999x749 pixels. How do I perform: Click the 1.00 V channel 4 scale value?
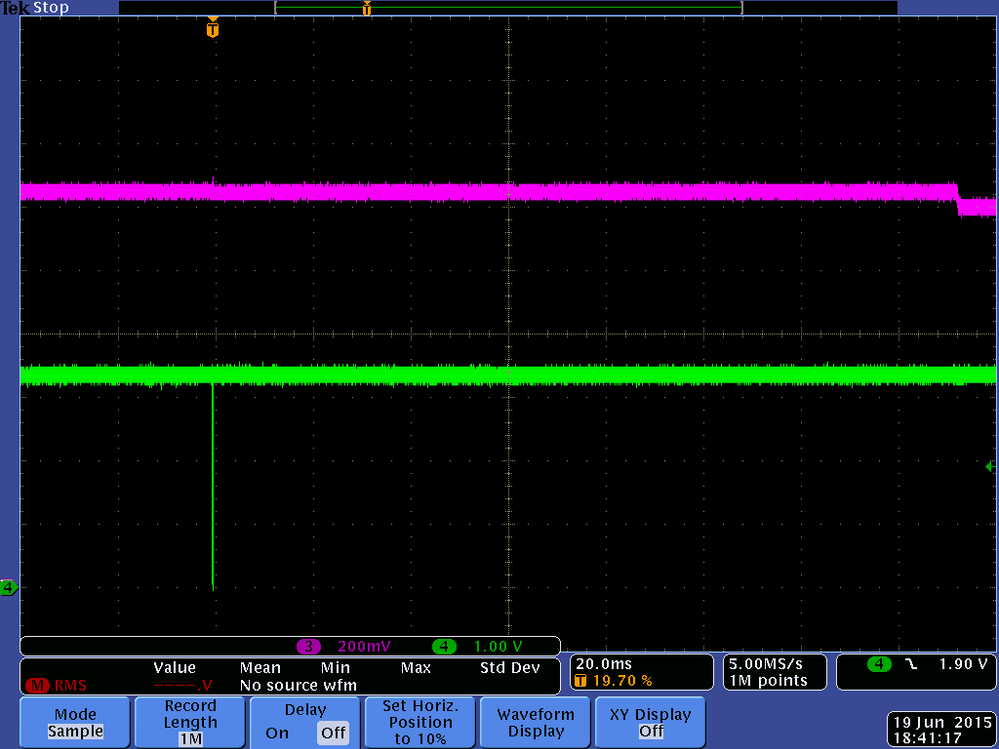click(x=498, y=646)
